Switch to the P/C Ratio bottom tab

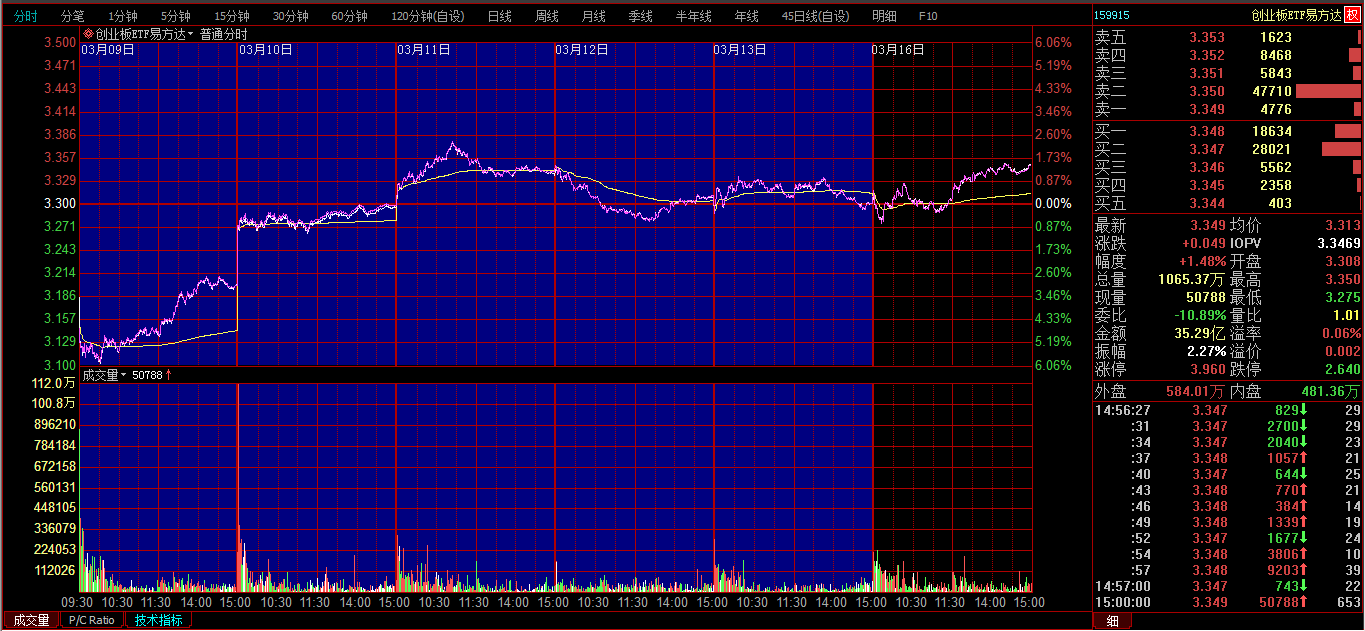92,620
